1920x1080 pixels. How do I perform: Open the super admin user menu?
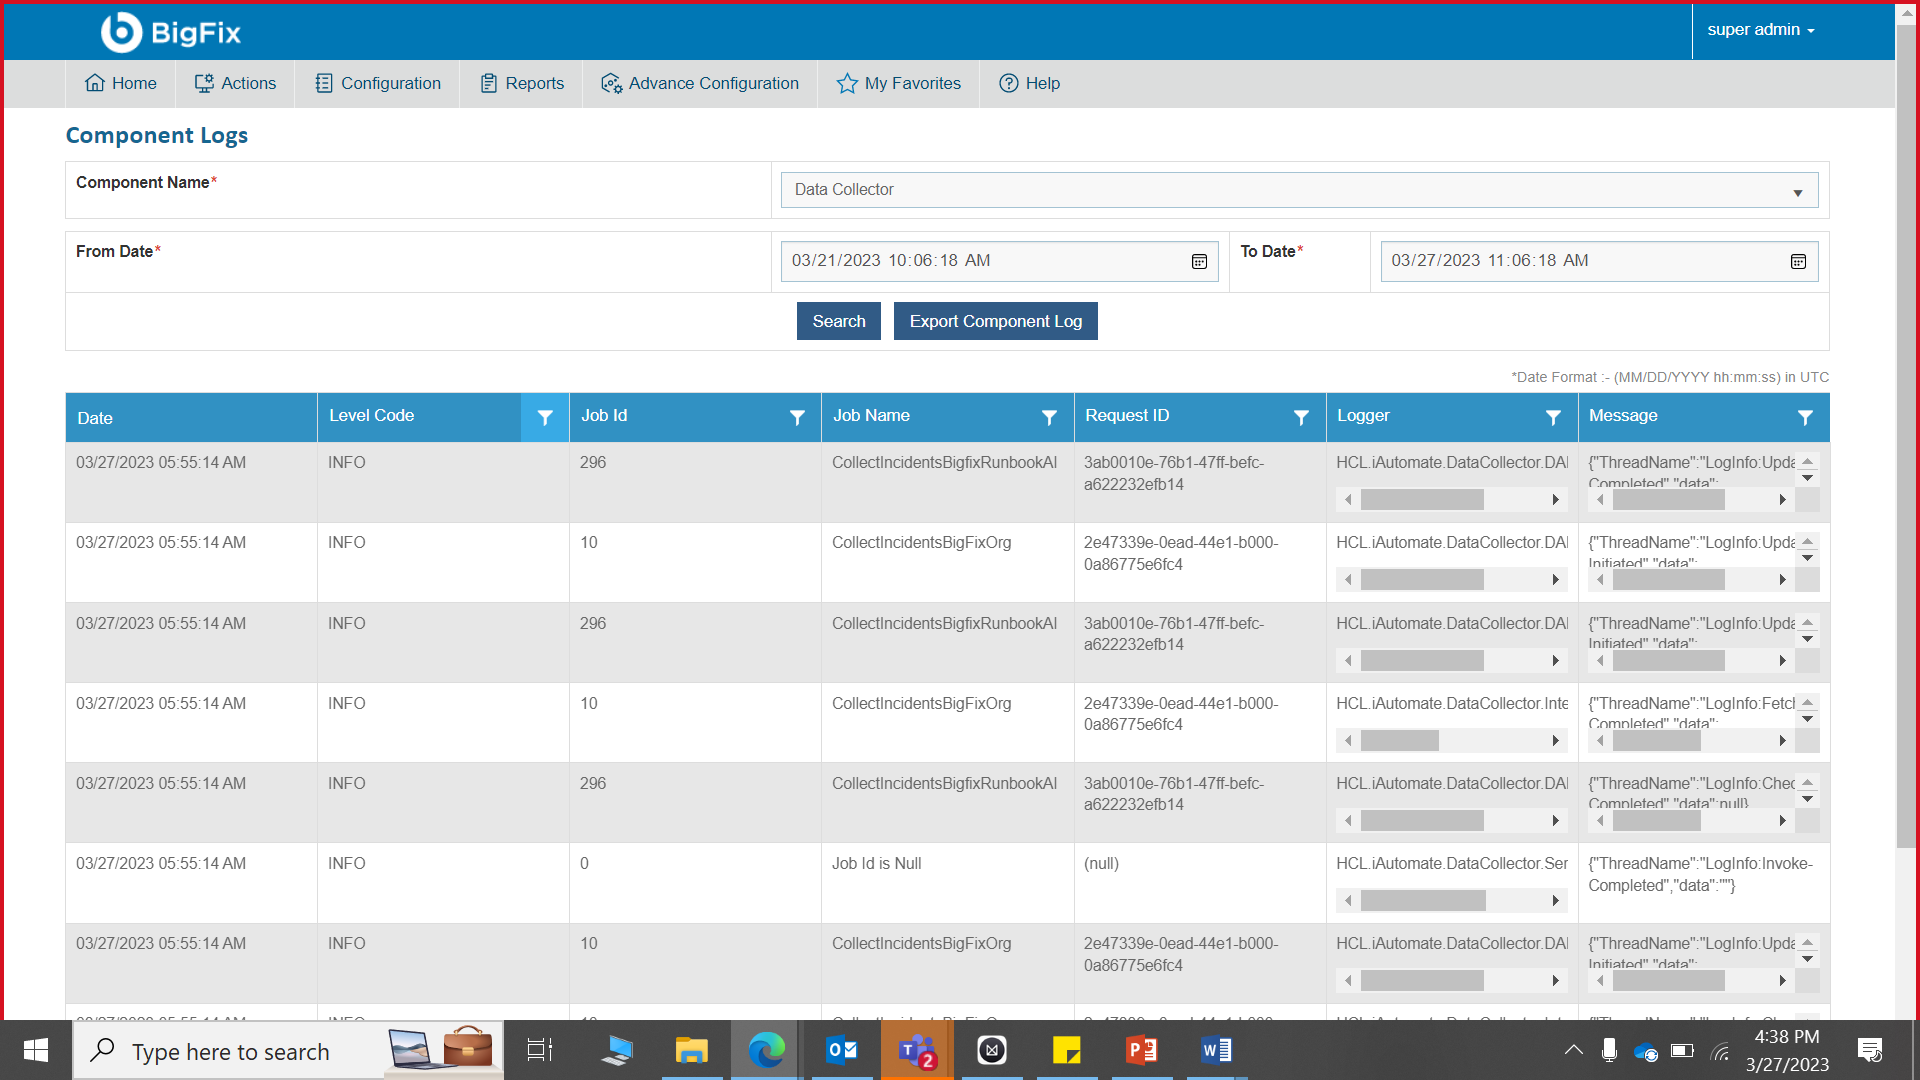pos(1760,30)
